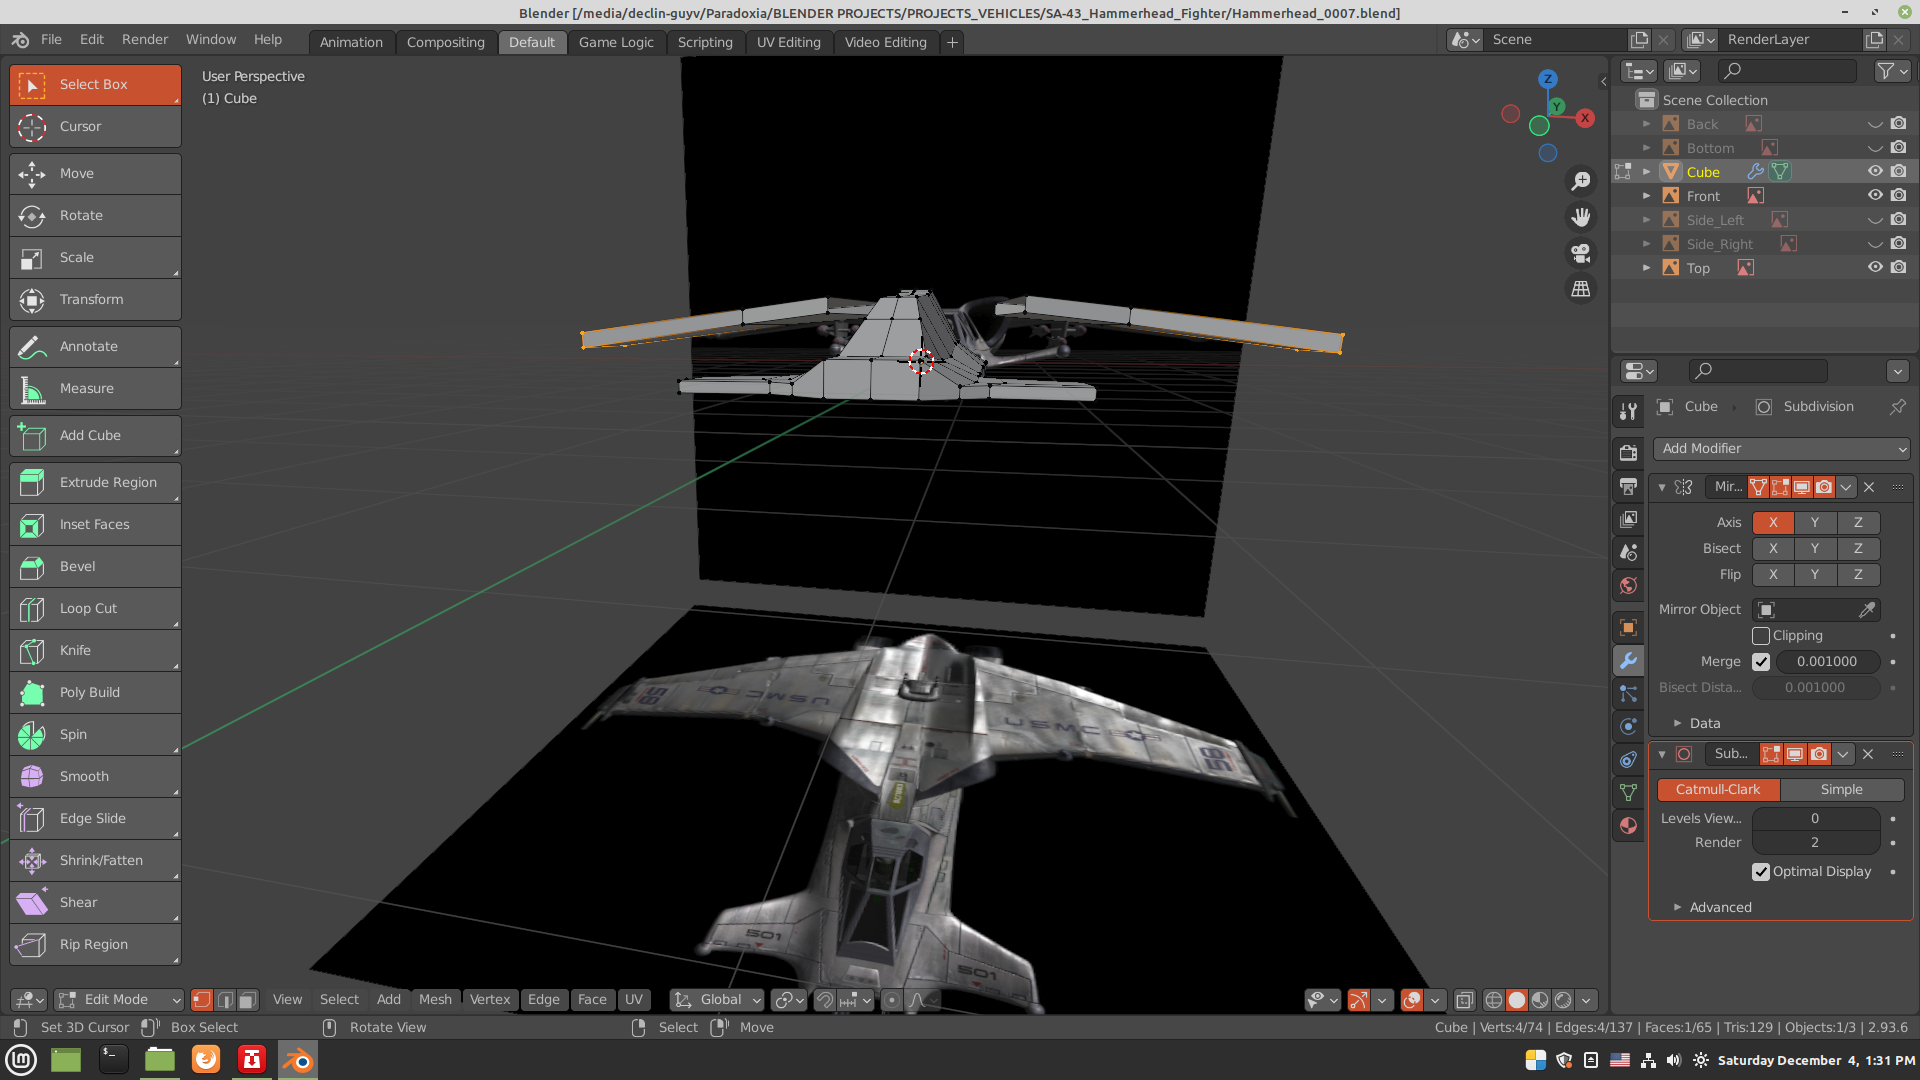The height and width of the screenshot is (1080, 1920).
Task: Collapse the Mirror modifier panel
Action: pos(1662,488)
